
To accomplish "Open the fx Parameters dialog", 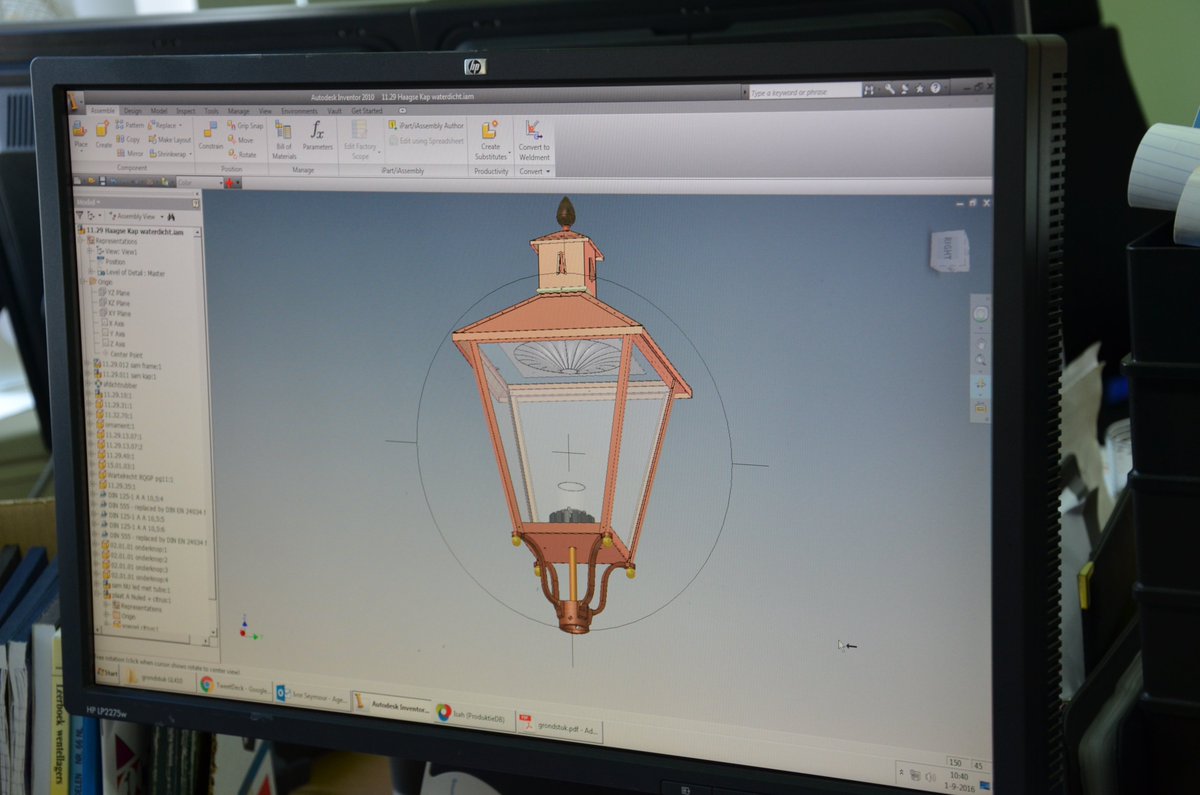I will pyautogui.click(x=317, y=135).
